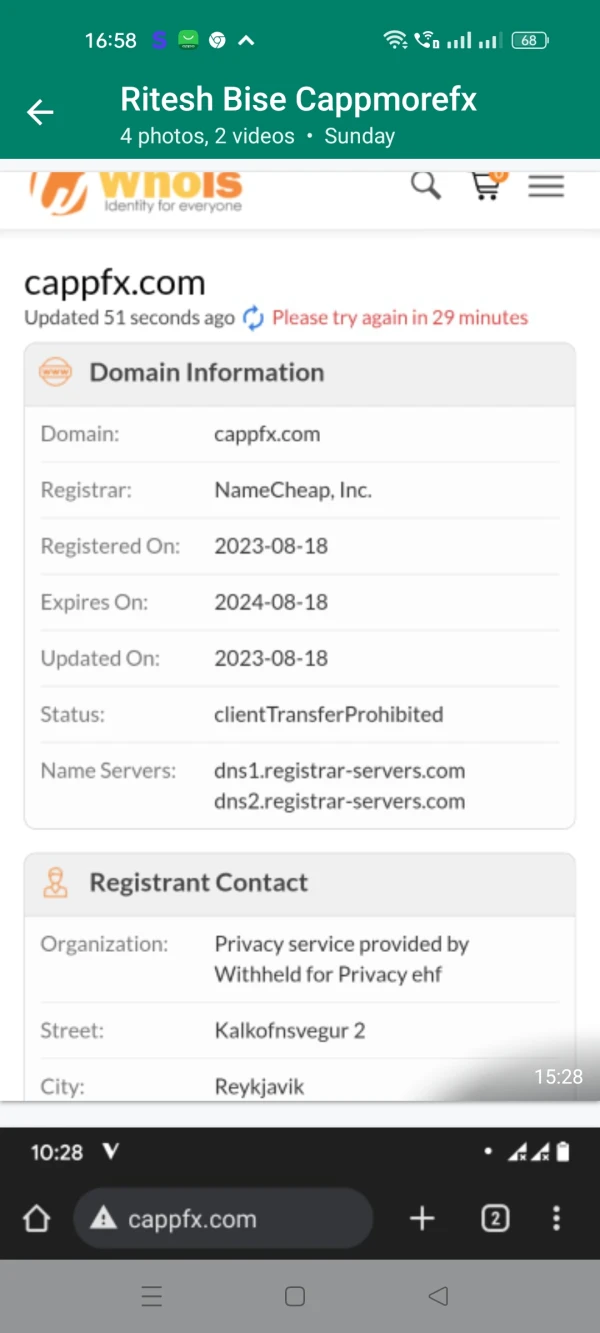Image resolution: width=600 pixels, height=1333 pixels.
Task: Tap the back arrow in the green header
Action: click(x=40, y=113)
